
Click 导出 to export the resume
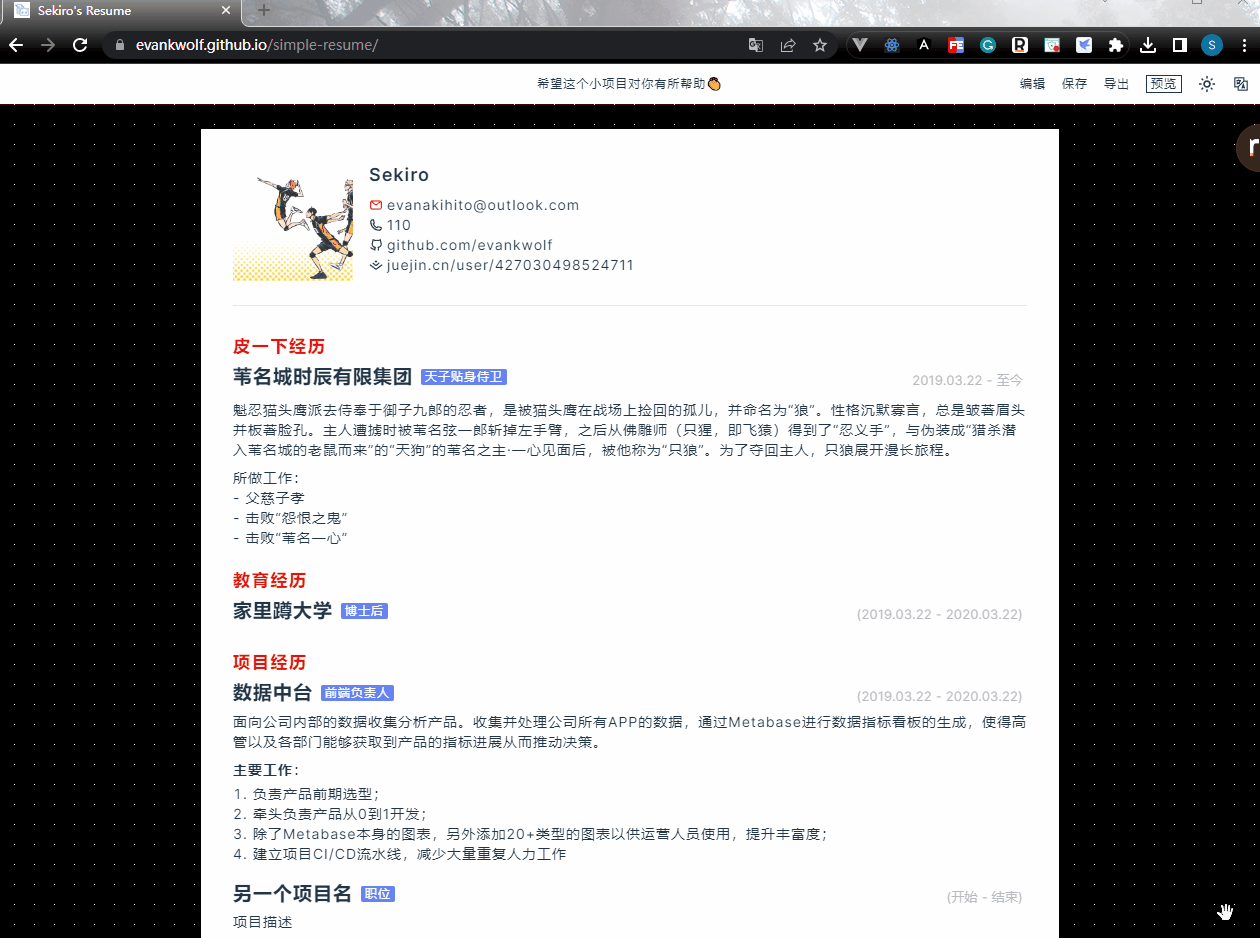tap(1116, 84)
